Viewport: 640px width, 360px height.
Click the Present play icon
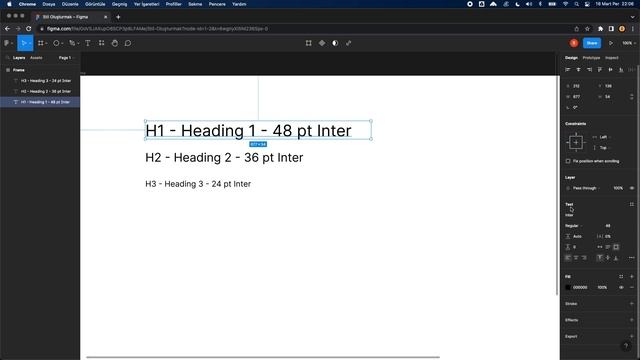611,43
